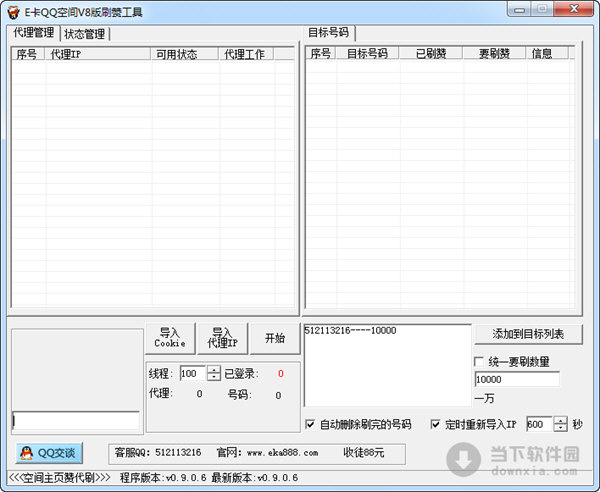600x492 pixels.
Task: Click 导入代理IP button
Action: coord(222,338)
